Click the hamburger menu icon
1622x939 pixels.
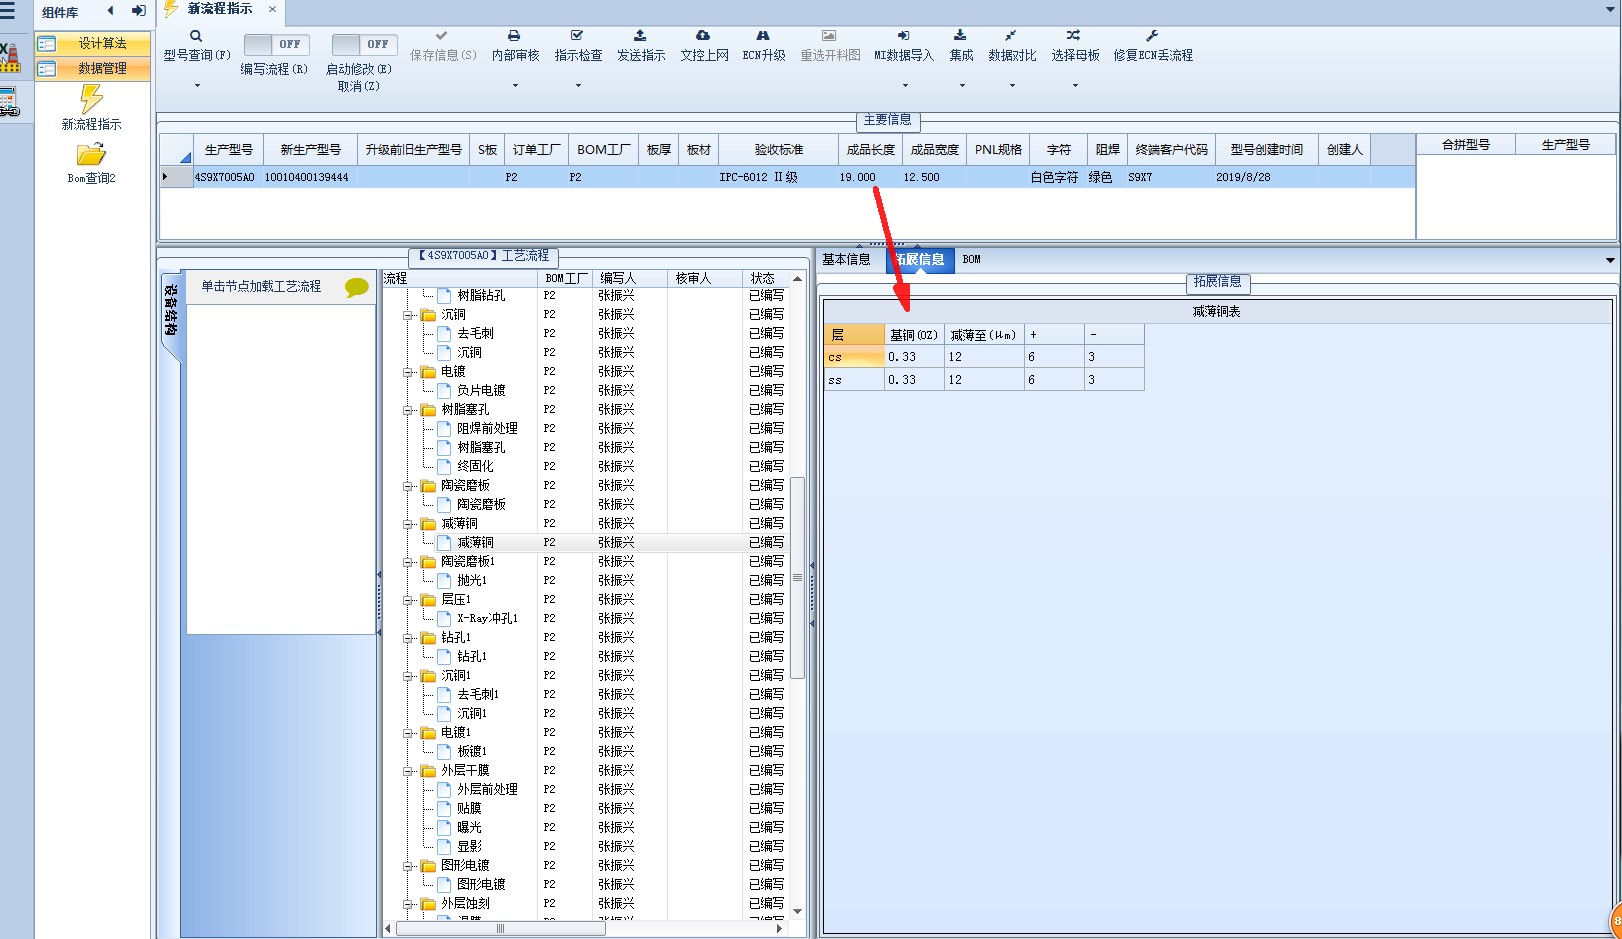click(x=8, y=11)
